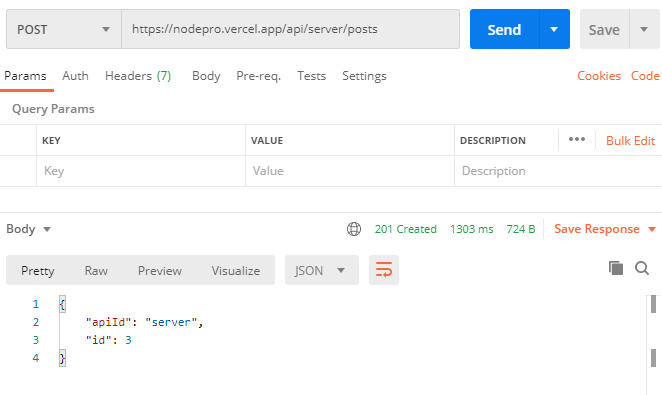Expand the Save button dropdown arrow

[644, 29]
